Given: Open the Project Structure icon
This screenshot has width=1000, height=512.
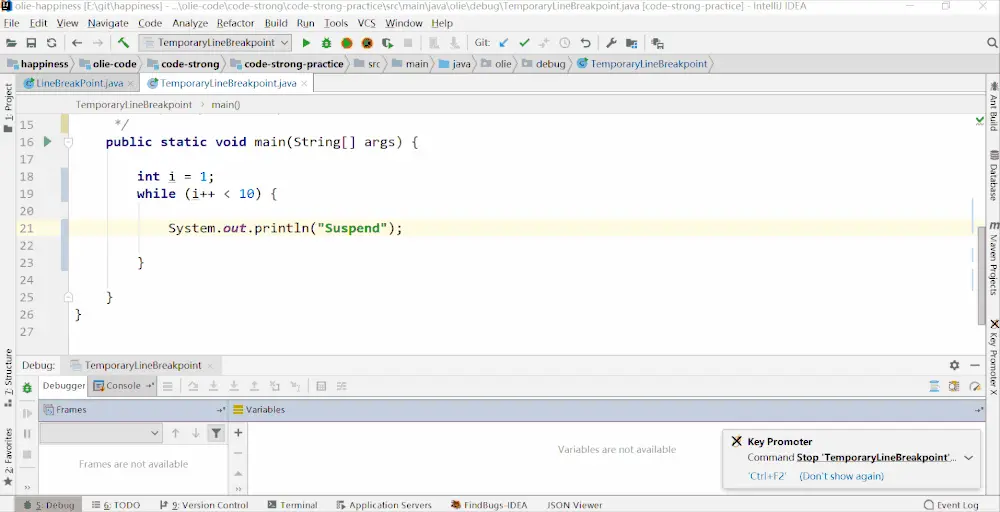Looking at the screenshot, I should click(x=631, y=43).
